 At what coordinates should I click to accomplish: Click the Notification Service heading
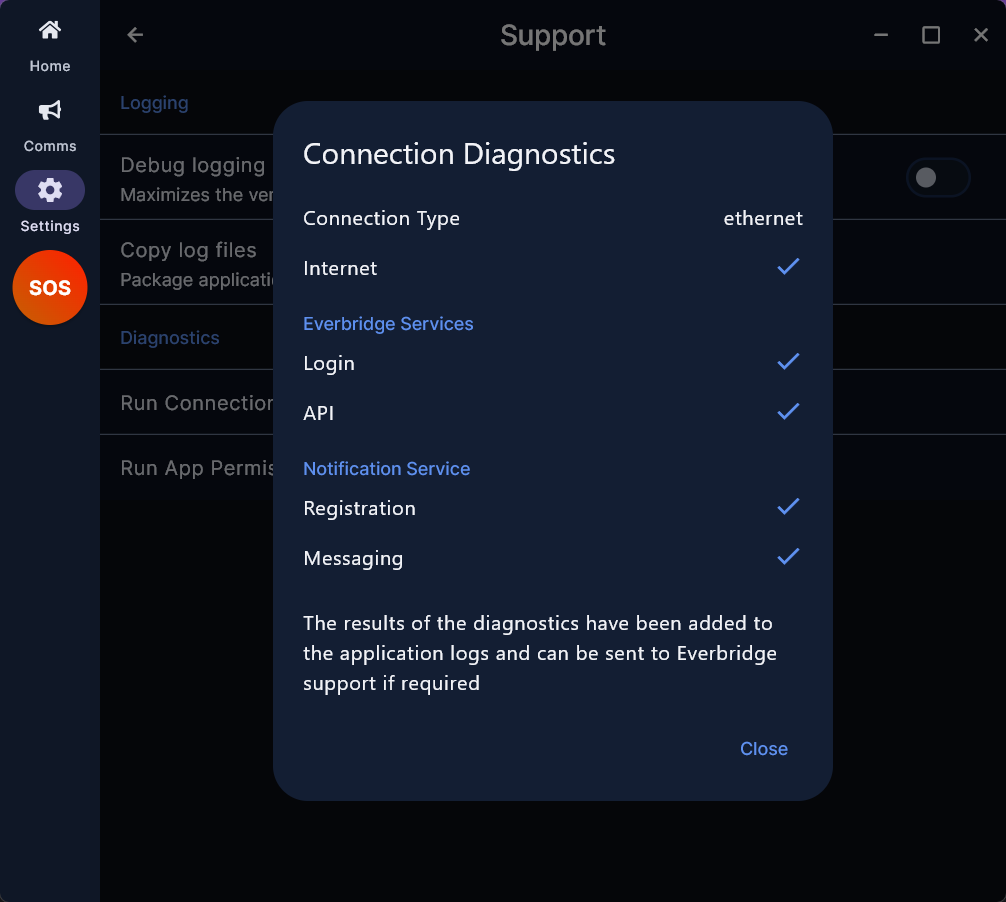386,468
